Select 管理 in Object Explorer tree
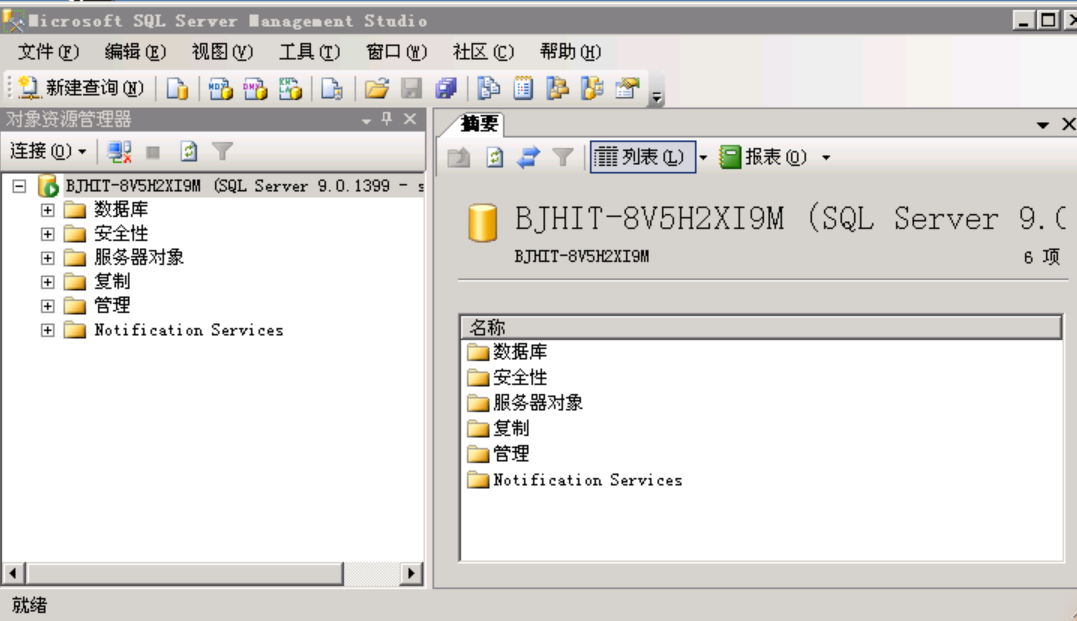The height and width of the screenshot is (621, 1077). 112,306
